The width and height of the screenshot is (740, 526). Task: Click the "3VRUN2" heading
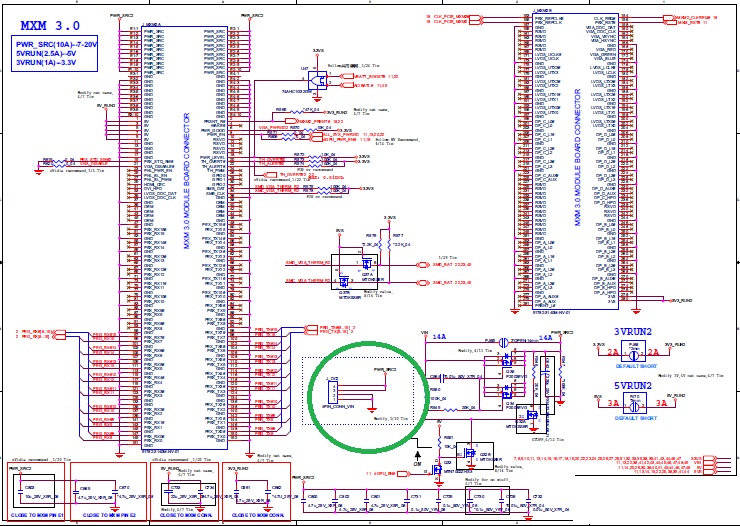tap(632, 332)
